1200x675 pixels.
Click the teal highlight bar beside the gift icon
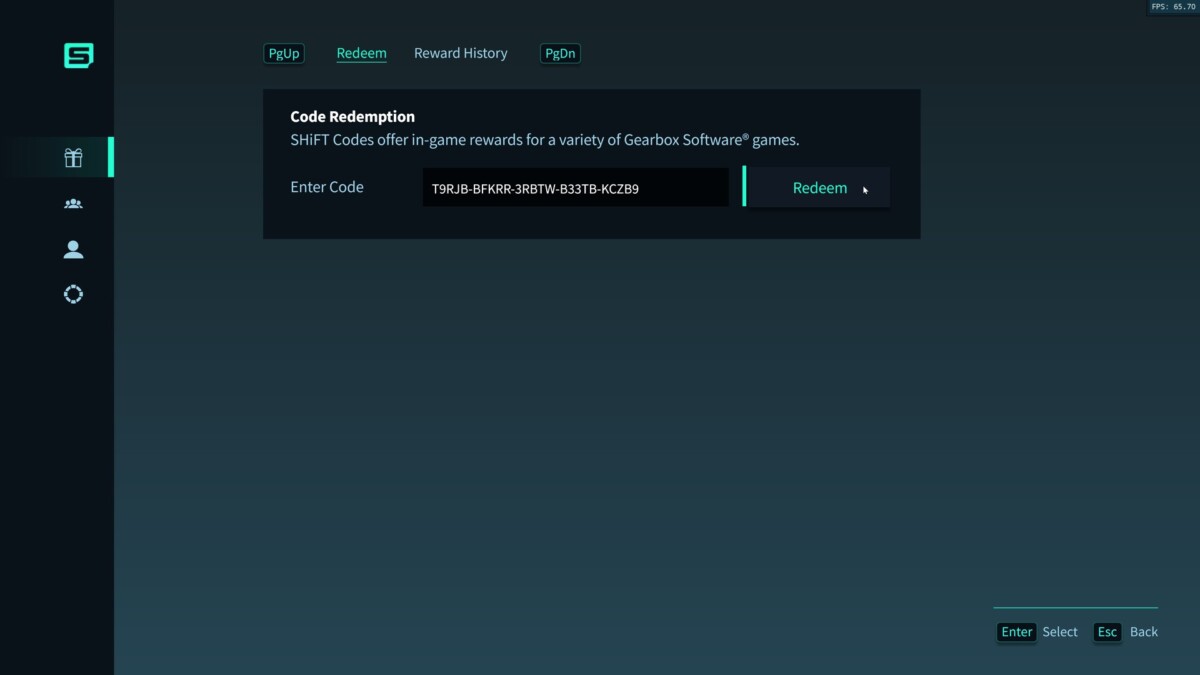pyautogui.click(x=112, y=157)
